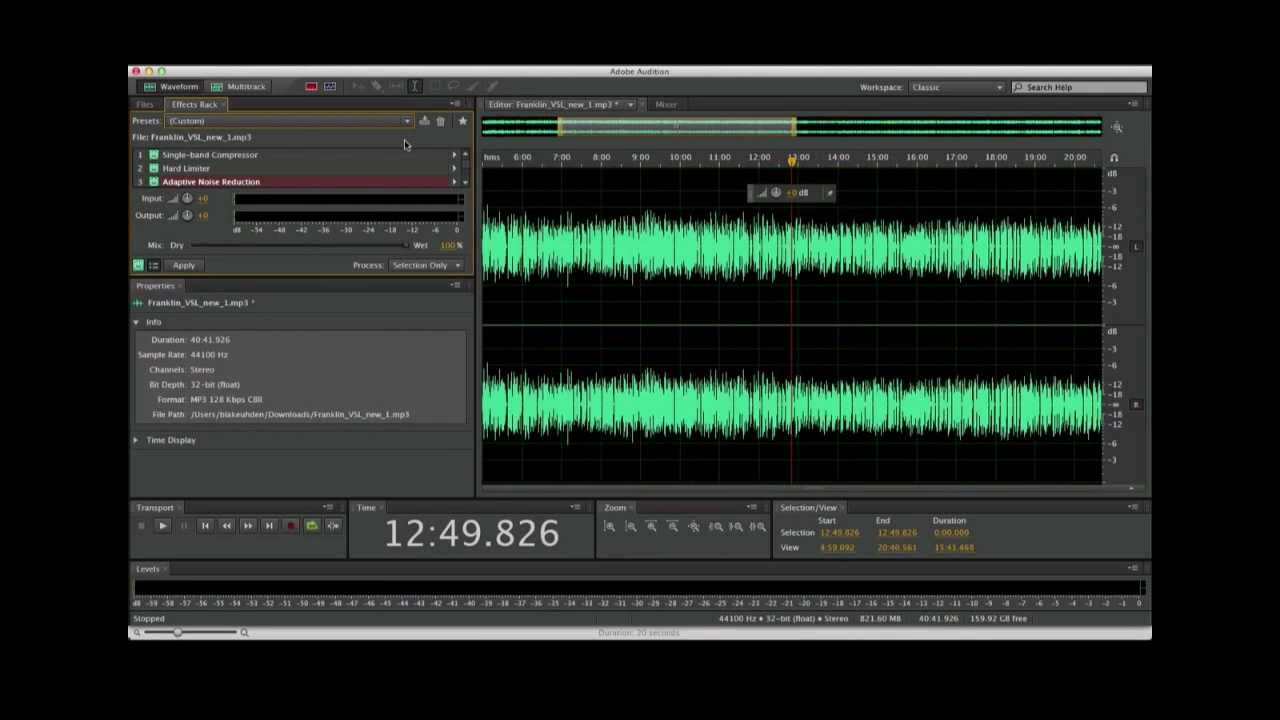Image resolution: width=1280 pixels, height=720 pixels.
Task: Toggle the main effects rack power button
Action: [x=138, y=265]
